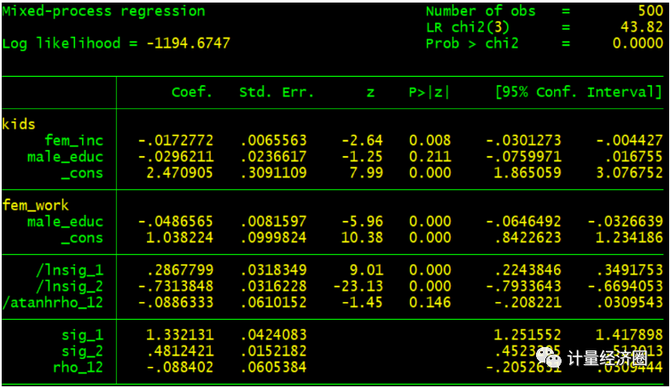Image resolution: width=670 pixels, height=388 pixels.
Task: Click the fem_work equation label
Action: [x=35, y=206]
